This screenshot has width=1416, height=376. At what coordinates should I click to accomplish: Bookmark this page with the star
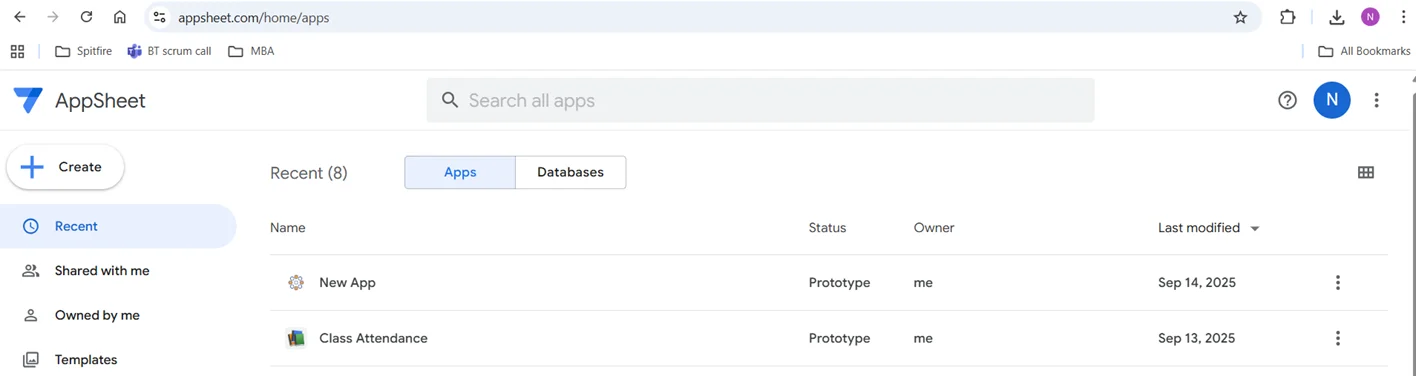pos(1240,17)
